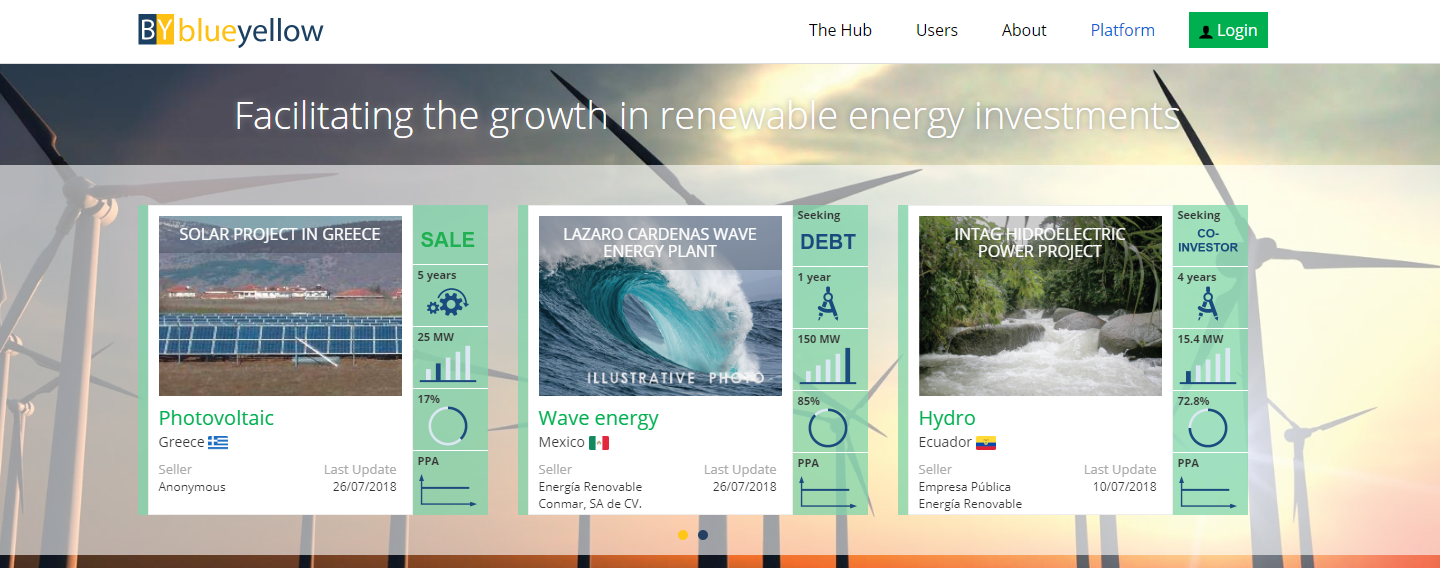Click the Mexican flag icon
The width and height of the screenshot is (1440, 568).
599,442
